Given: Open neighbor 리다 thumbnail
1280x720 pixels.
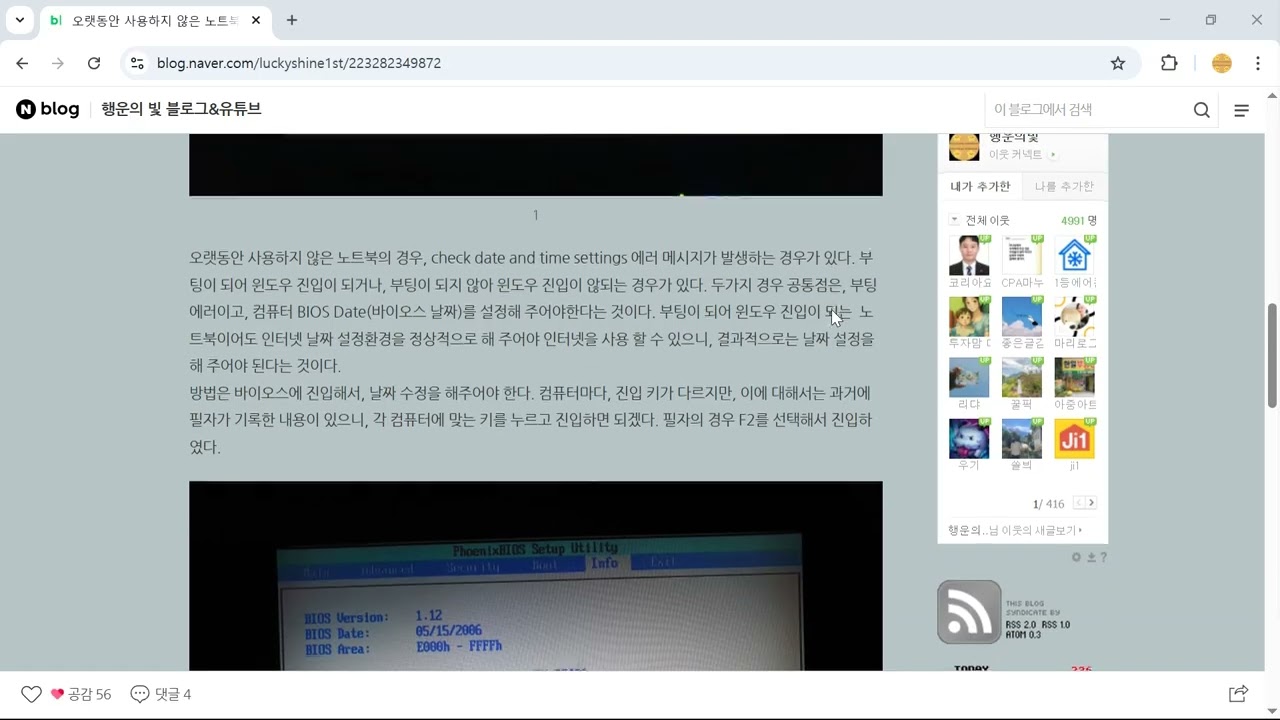Looking at the screenshot, I should click(x=969, y=378).
